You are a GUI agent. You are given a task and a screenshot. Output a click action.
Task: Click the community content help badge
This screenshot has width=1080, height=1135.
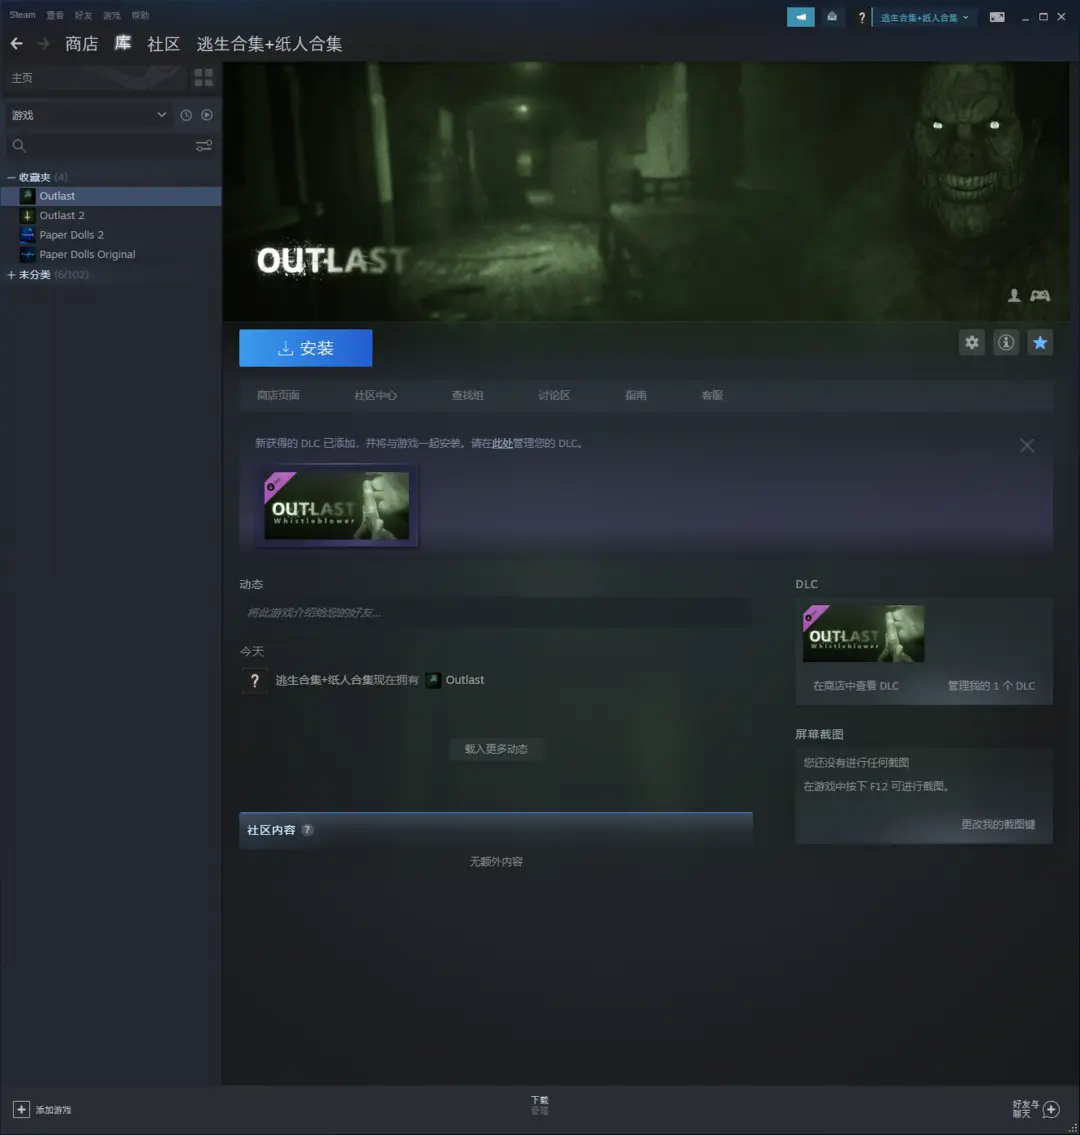tap(308, 830)
